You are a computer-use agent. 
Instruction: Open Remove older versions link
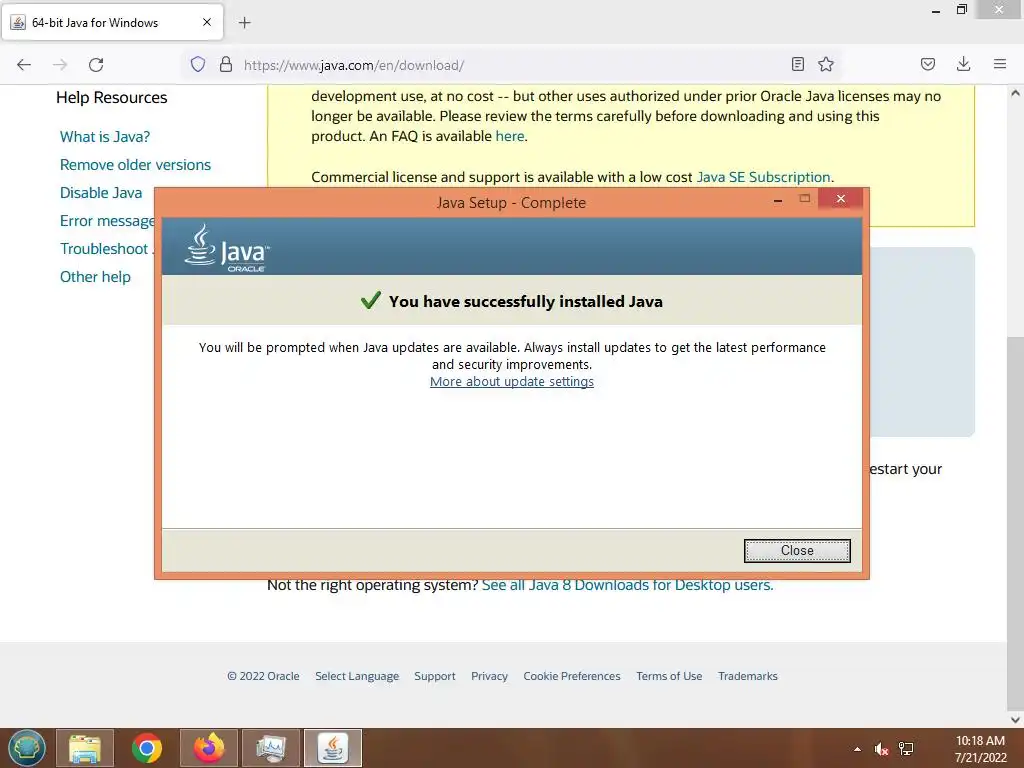(135, 165)
